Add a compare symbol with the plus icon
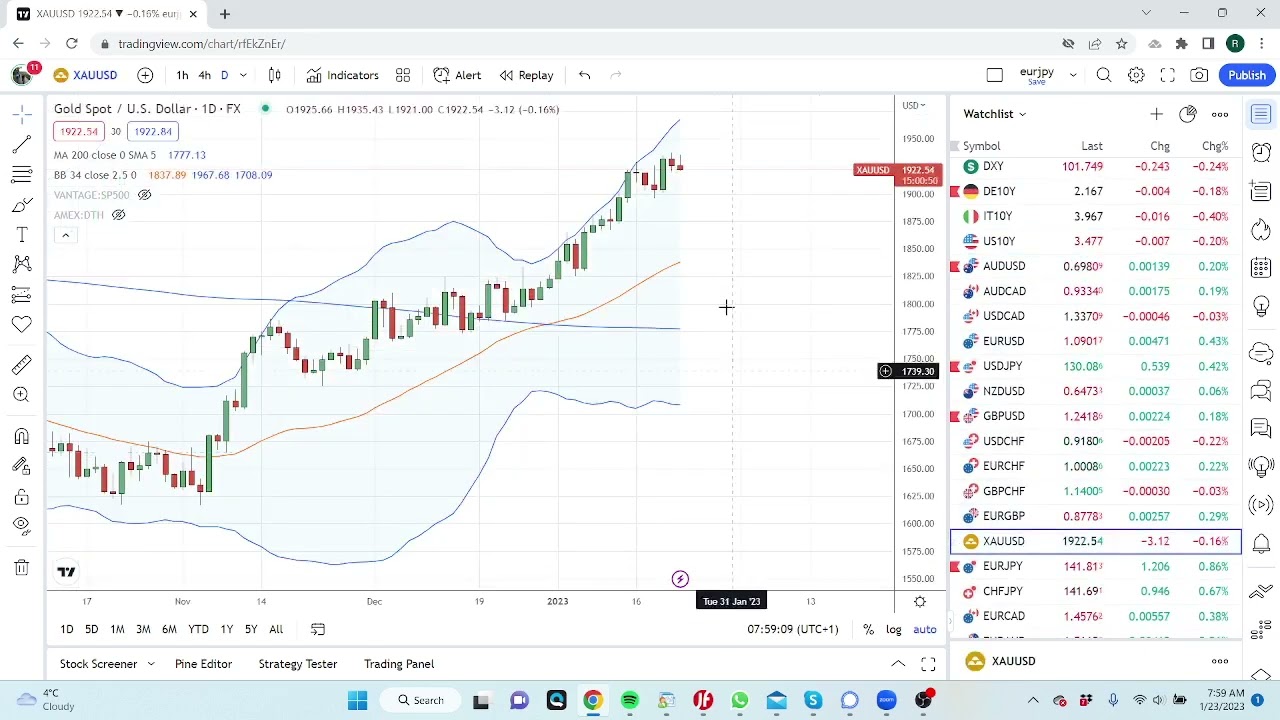Image resolution: width=1280 pixels, height=720 pixels. point(145,75)
